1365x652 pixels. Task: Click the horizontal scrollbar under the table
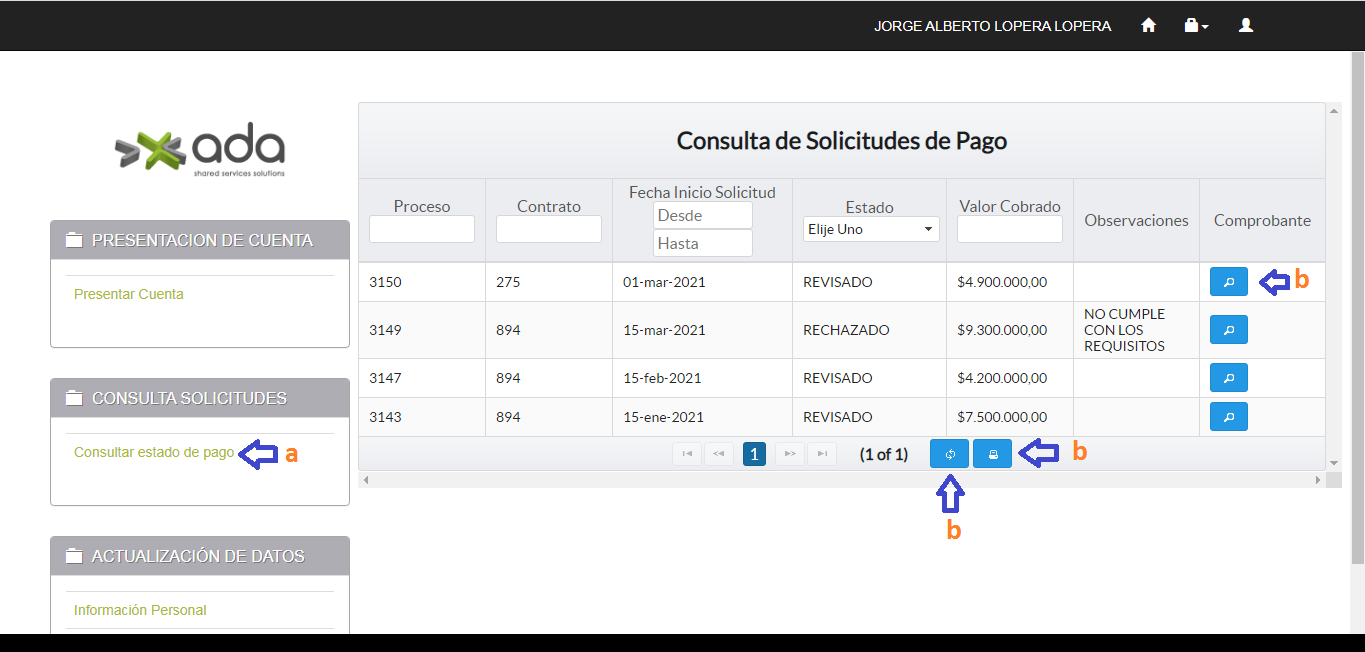840,480
